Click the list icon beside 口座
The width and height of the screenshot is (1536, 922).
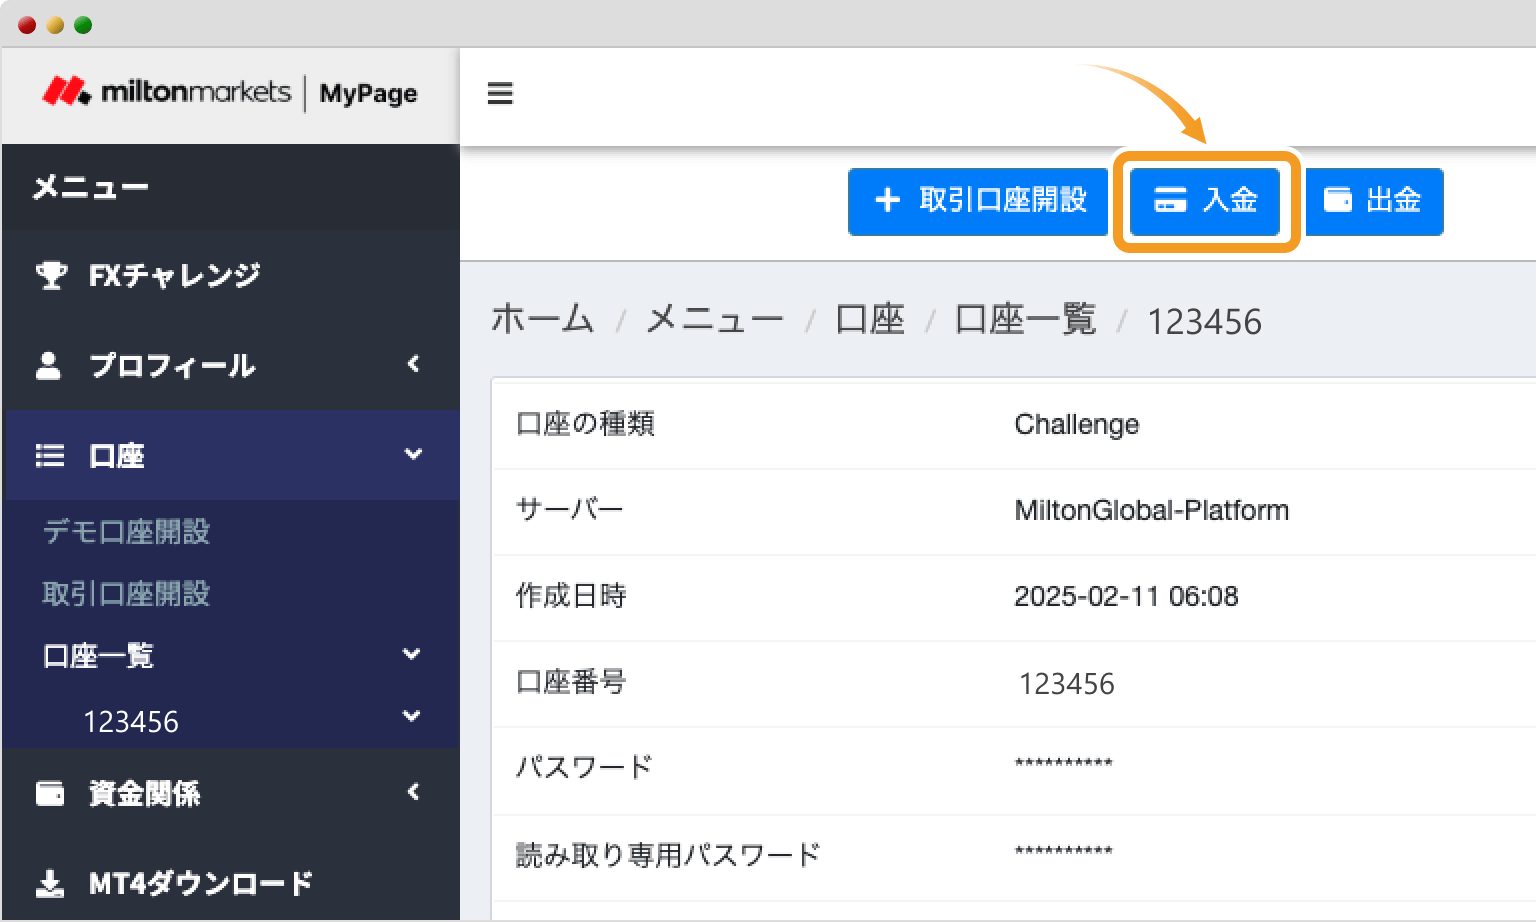point(50,456)
